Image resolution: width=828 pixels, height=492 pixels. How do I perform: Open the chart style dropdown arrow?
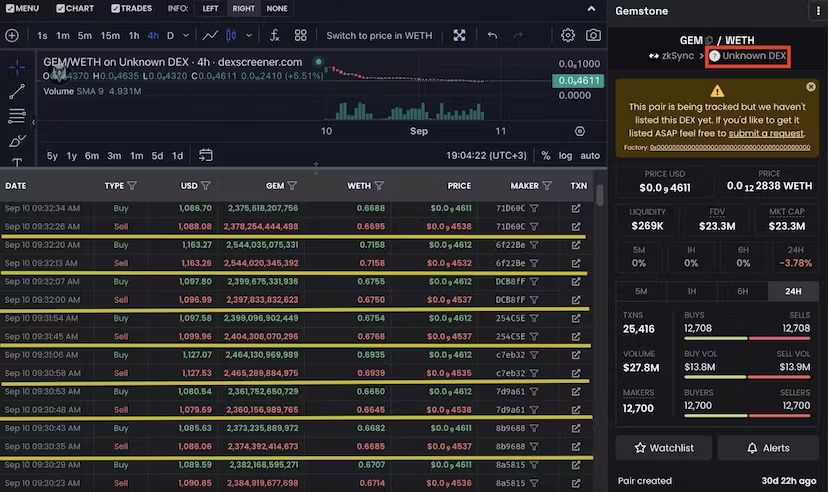point(249,36)
